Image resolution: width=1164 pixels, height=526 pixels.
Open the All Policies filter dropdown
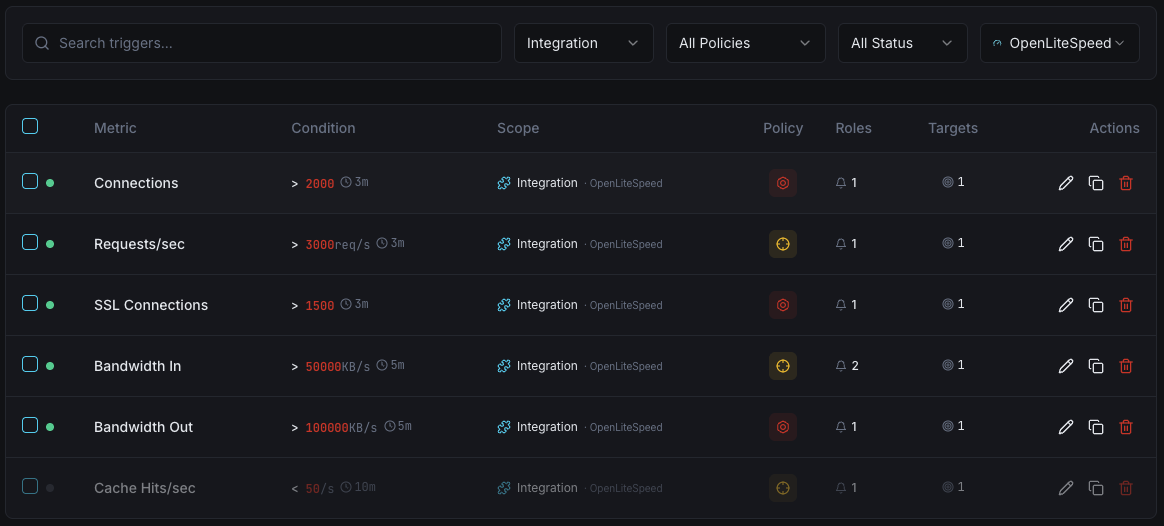[x=745, y=43]
